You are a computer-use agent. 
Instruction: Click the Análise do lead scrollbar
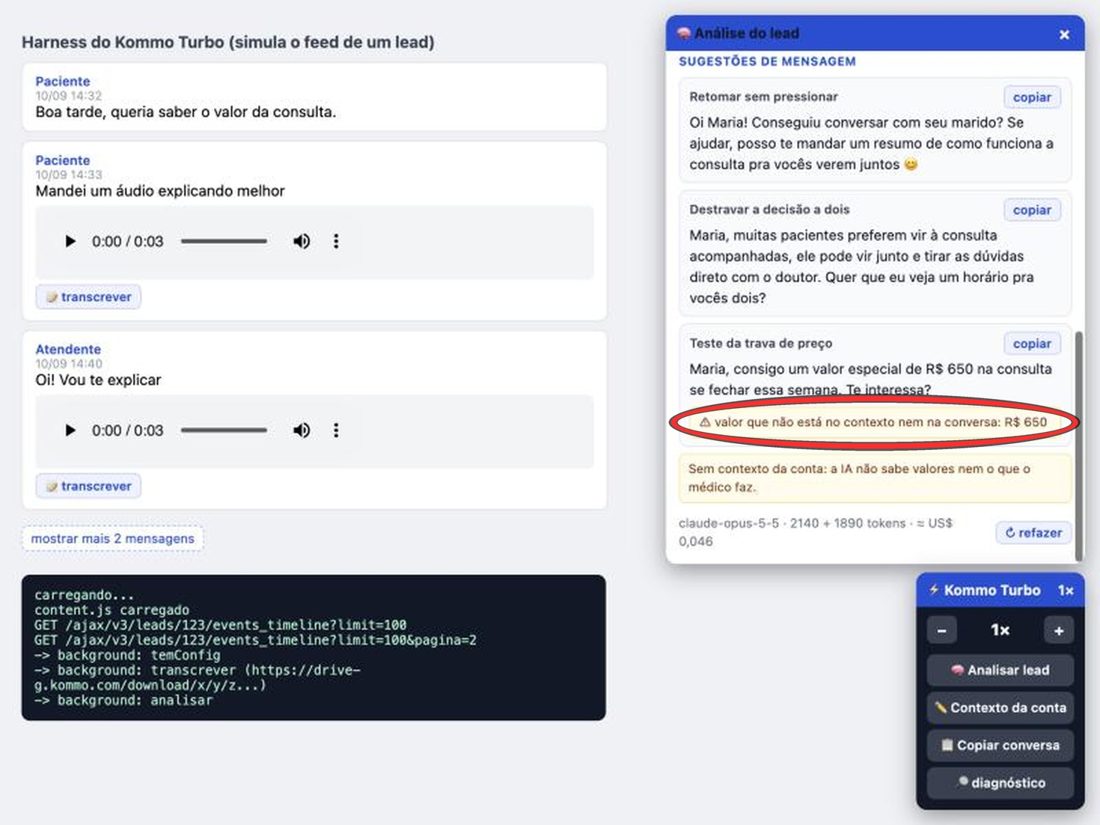tap(1079, 445)
